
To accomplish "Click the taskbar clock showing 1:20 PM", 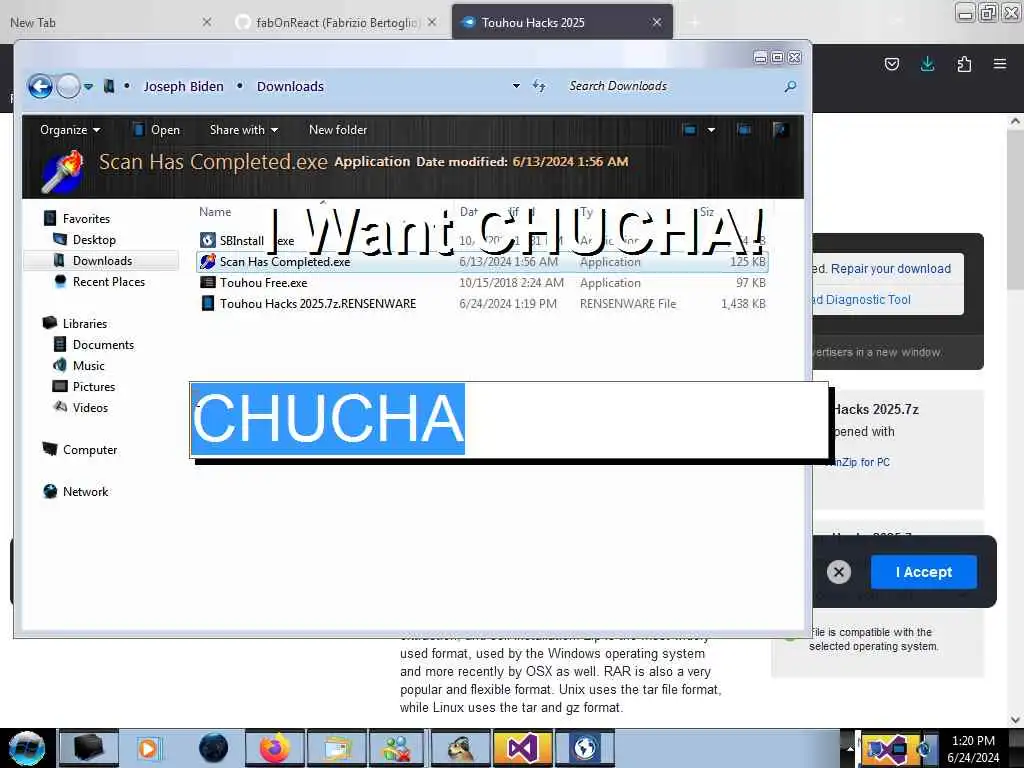I will coord(973,748).
